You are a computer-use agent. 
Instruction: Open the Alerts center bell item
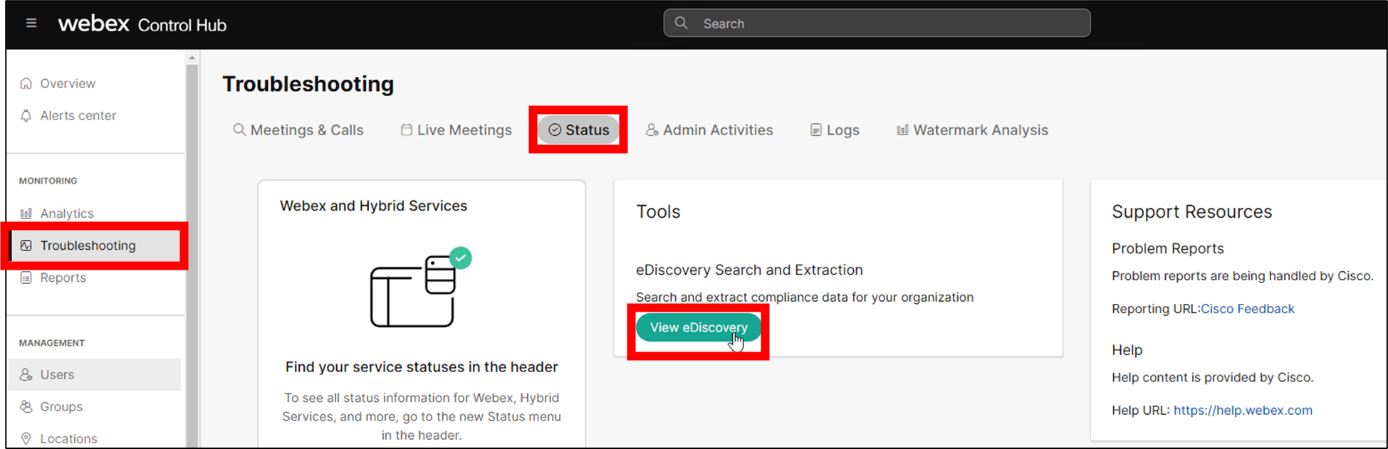coord(77,116)
